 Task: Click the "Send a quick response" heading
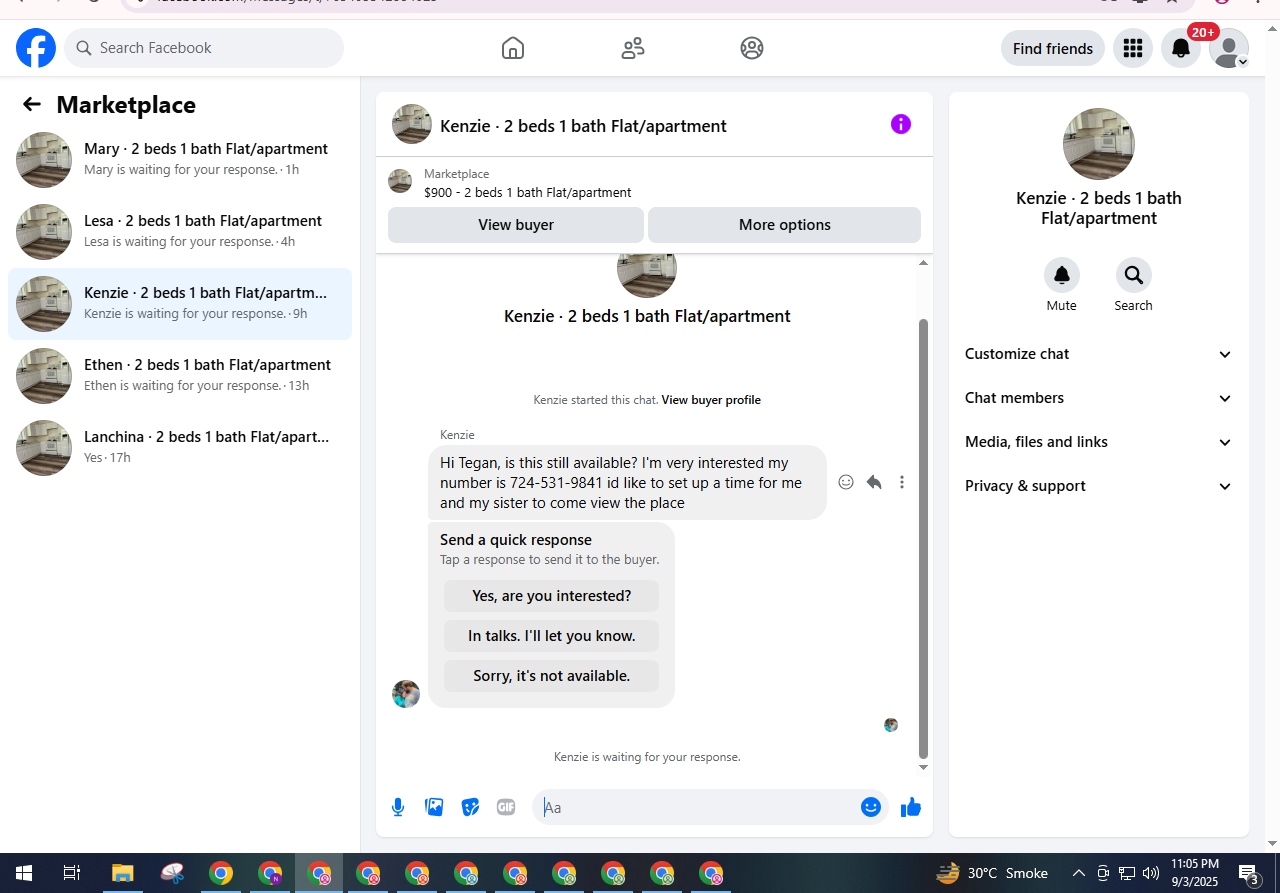(516, 540)
